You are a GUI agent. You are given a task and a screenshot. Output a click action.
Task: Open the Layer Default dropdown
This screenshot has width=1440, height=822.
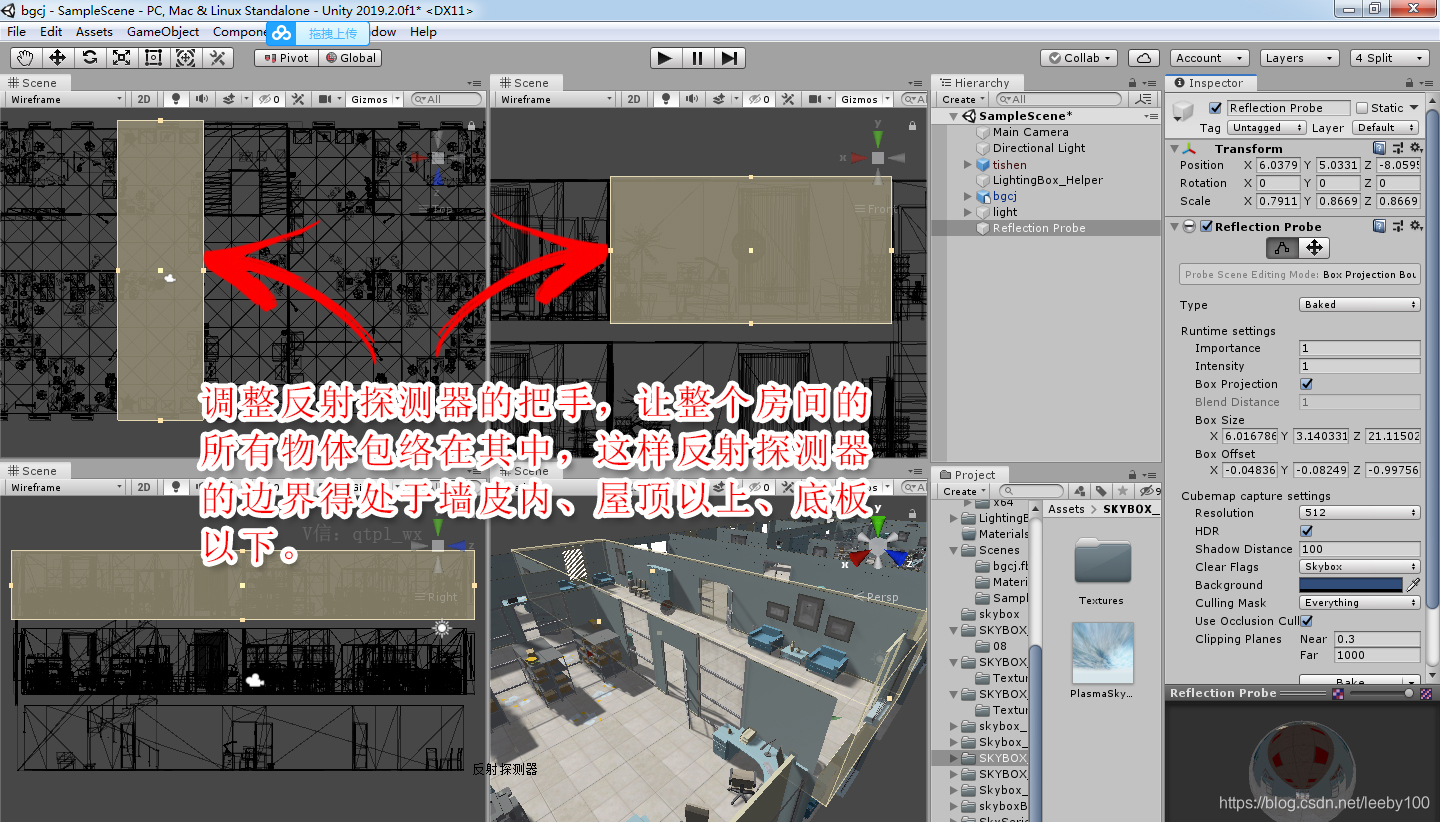[x=1386, y=128]
